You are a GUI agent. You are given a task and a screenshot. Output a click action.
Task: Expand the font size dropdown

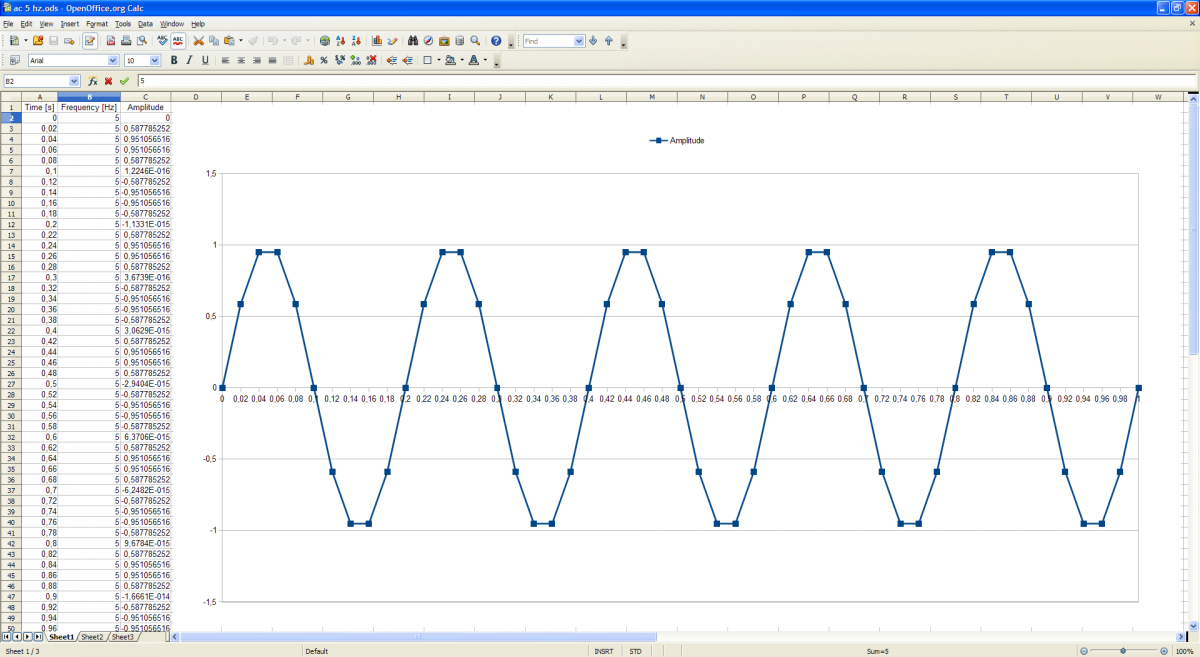[155, 61]
